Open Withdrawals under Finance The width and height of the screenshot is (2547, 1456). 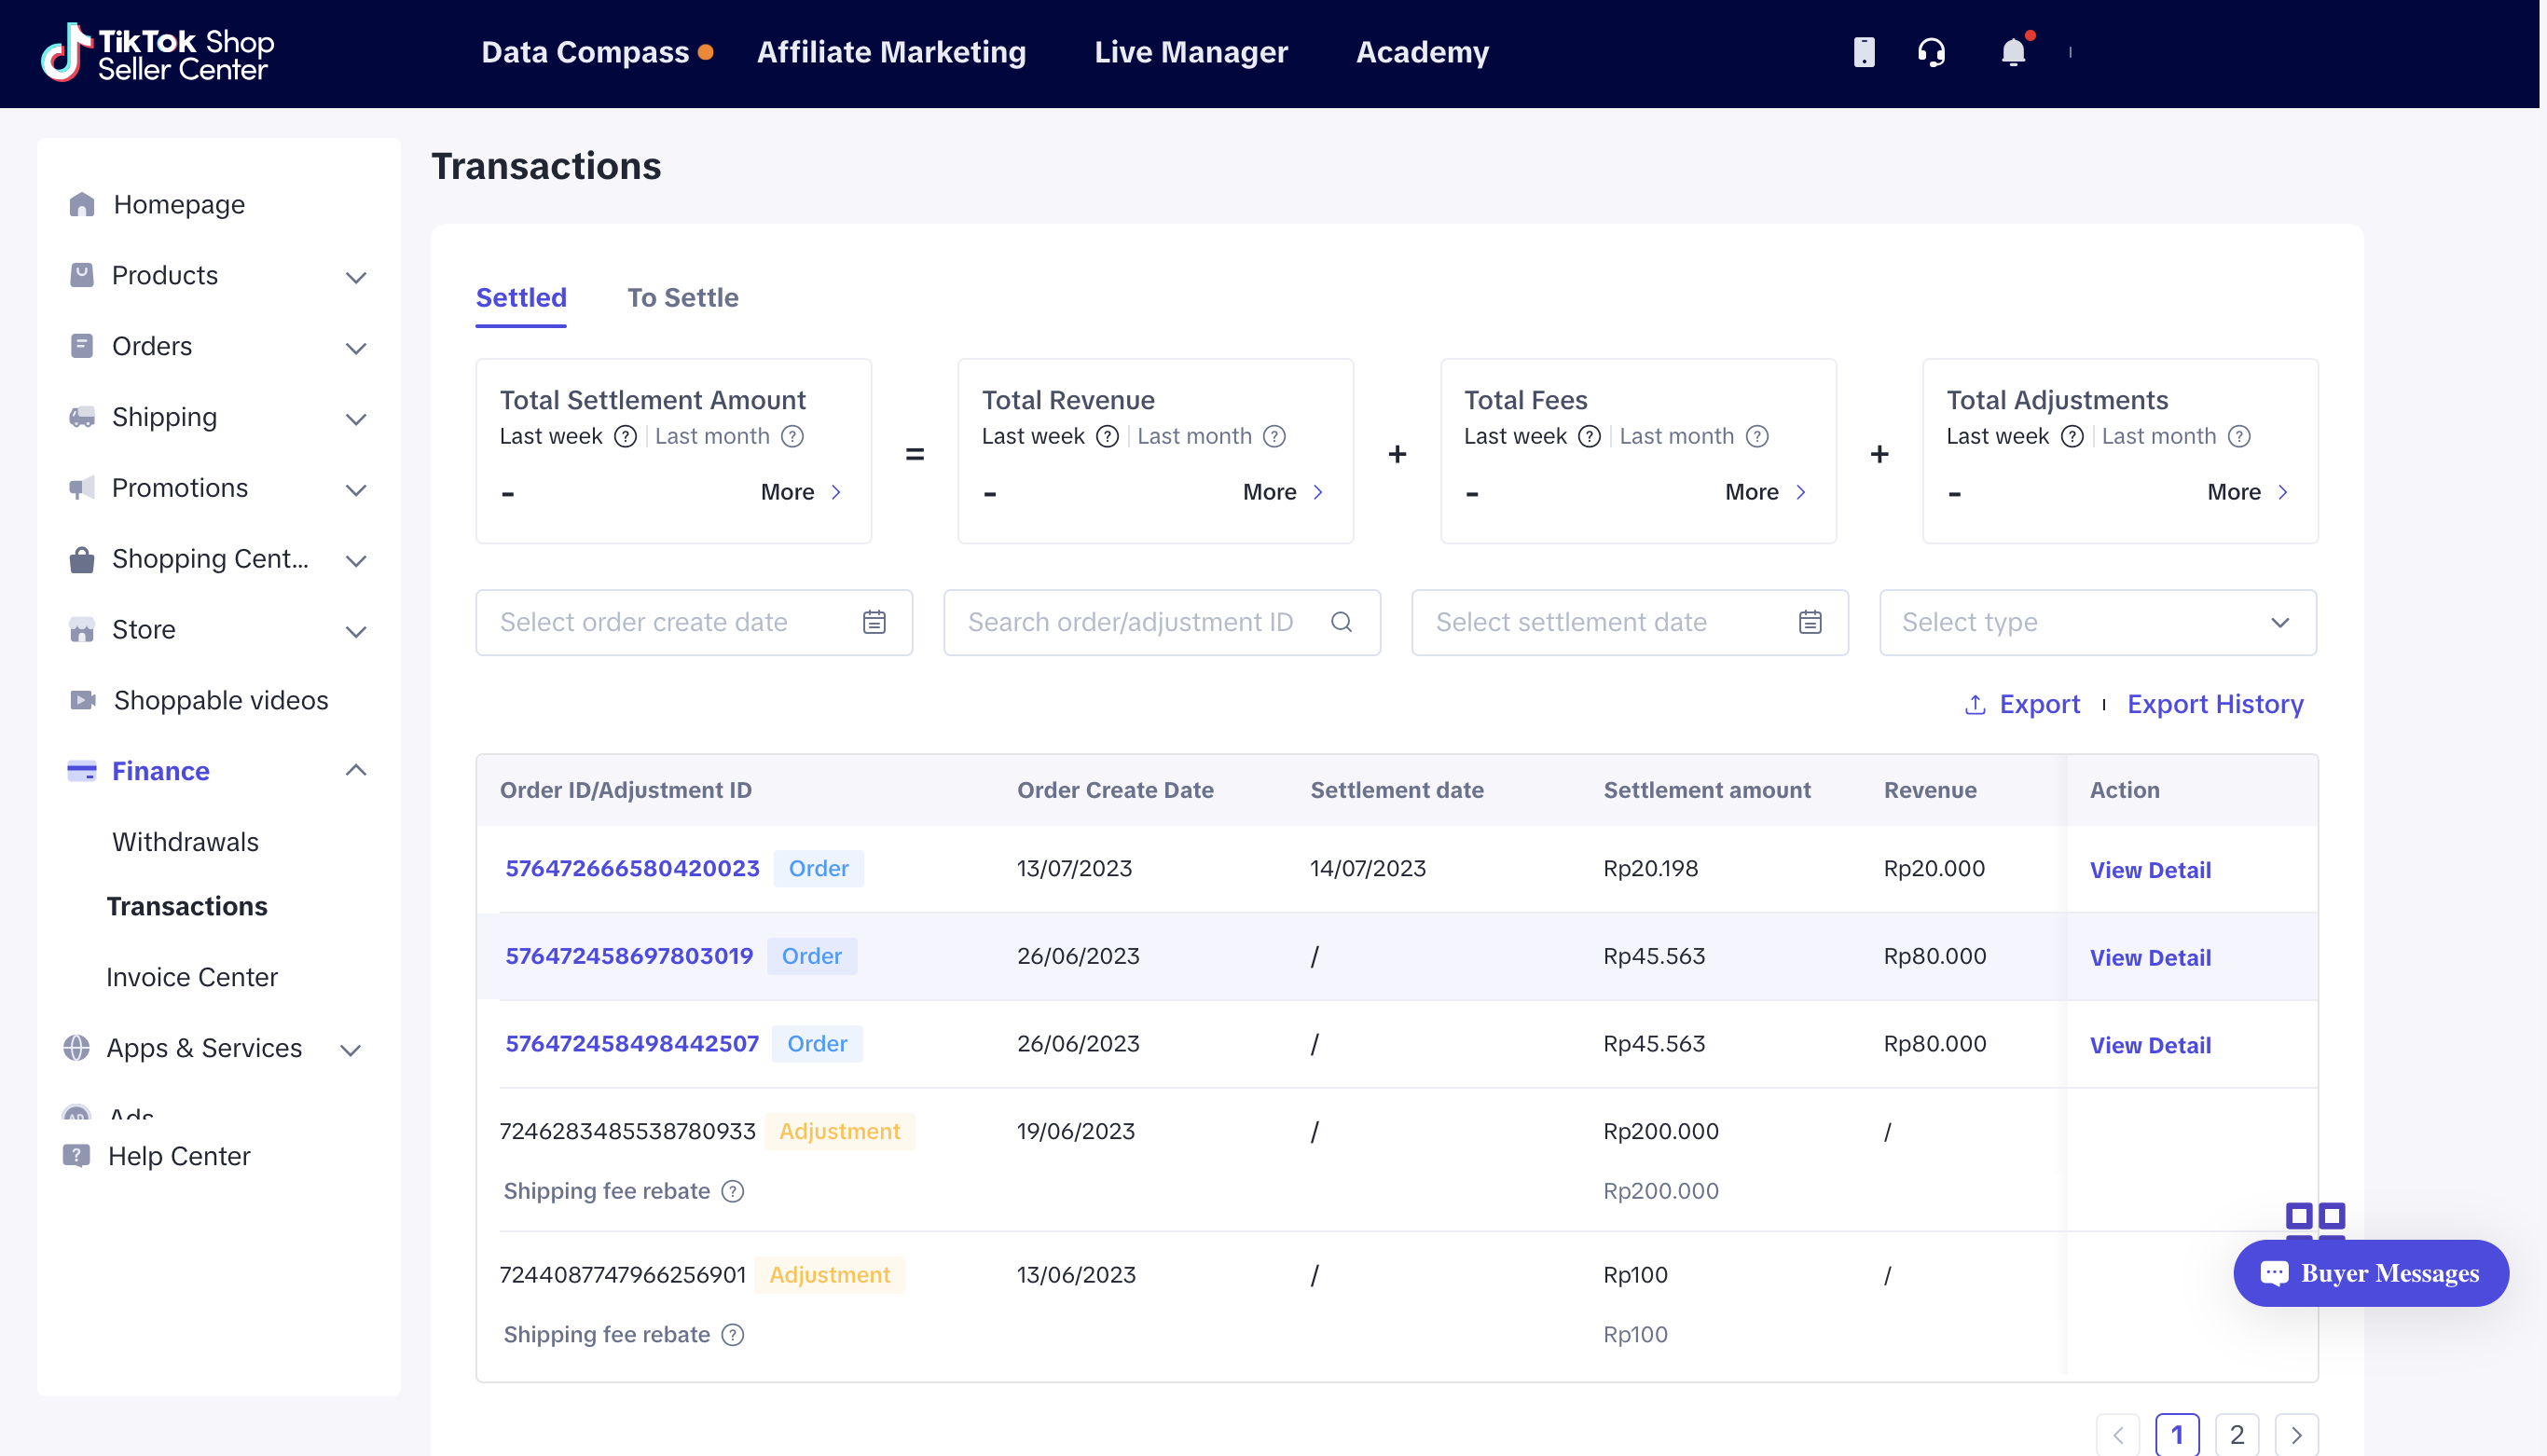pyautogui.click(x=185, y=842)
